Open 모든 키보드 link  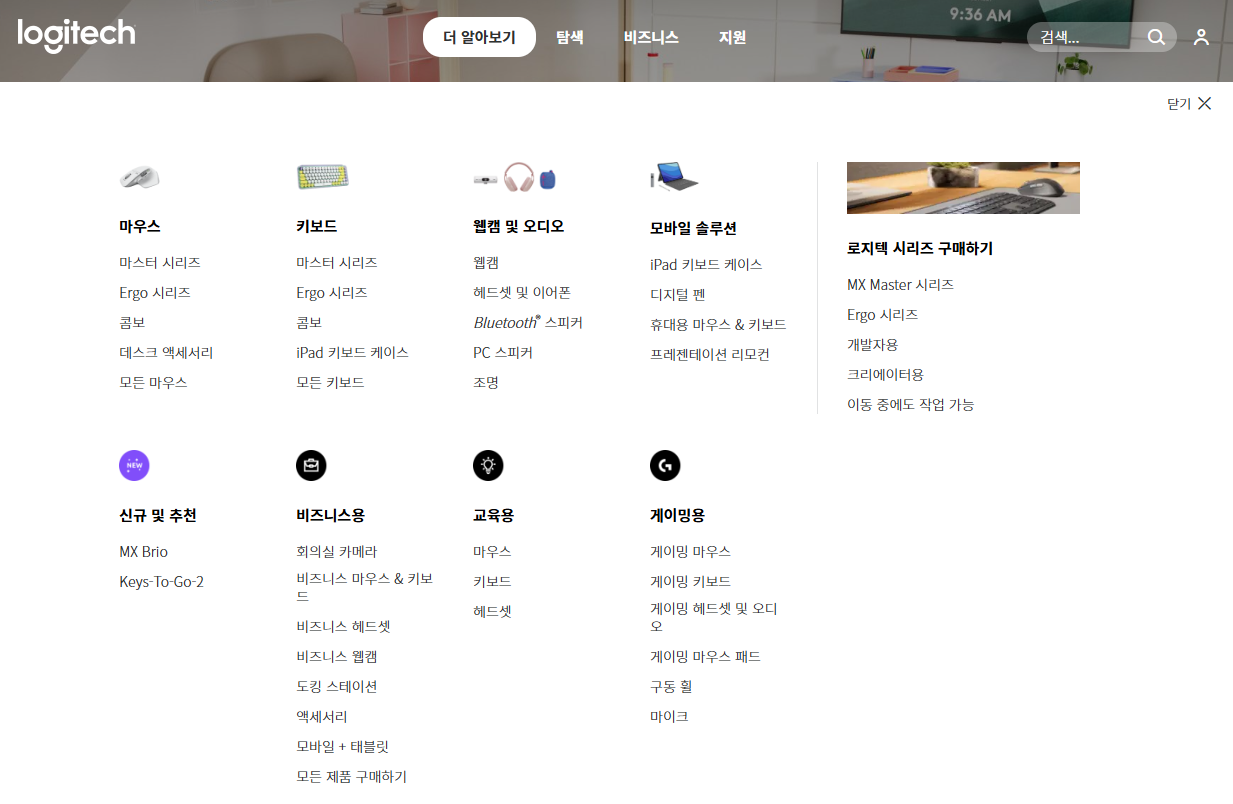[x=330, y=382]
